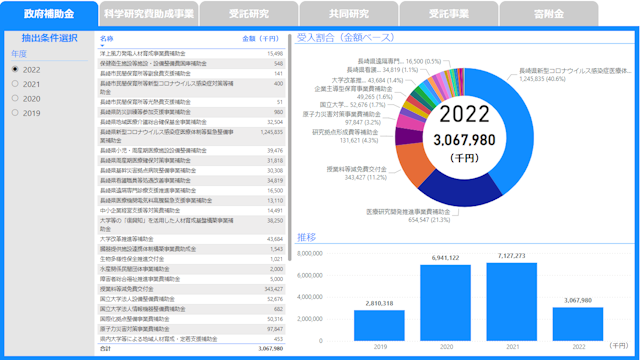Click the 合計 total row
Viewport: 640px width, 360px height.
(191, 349)
